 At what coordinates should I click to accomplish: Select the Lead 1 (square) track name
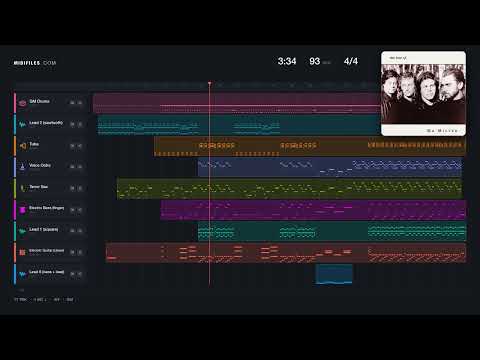pos(44,229)
